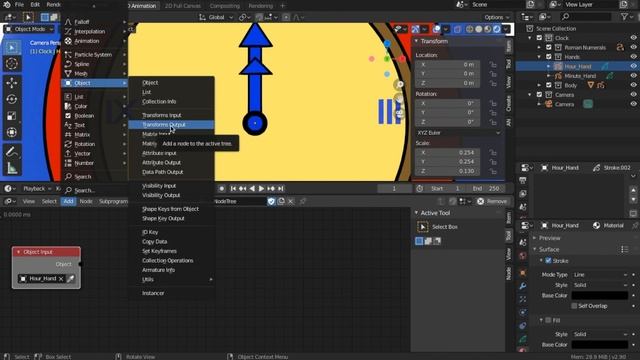Activate the Move tool
This screenshot has height=360, width=640.
[12, 83]
